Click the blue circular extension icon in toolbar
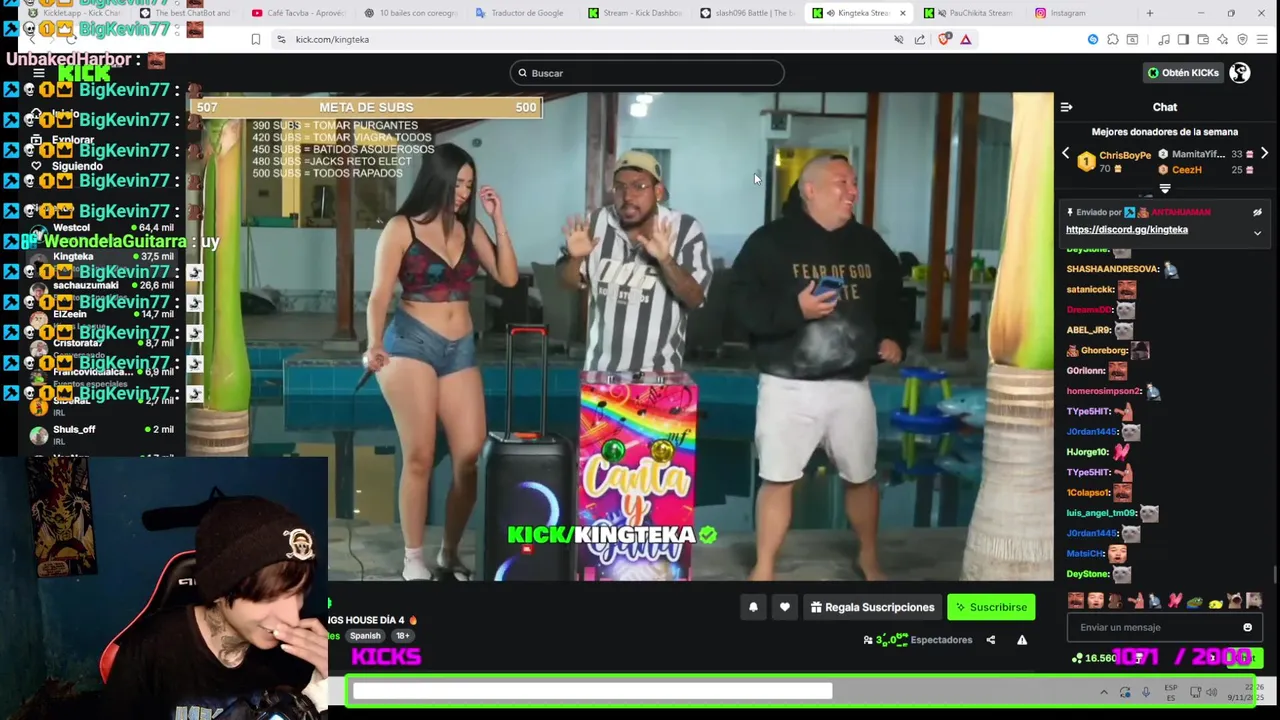 coord(1093,39)
